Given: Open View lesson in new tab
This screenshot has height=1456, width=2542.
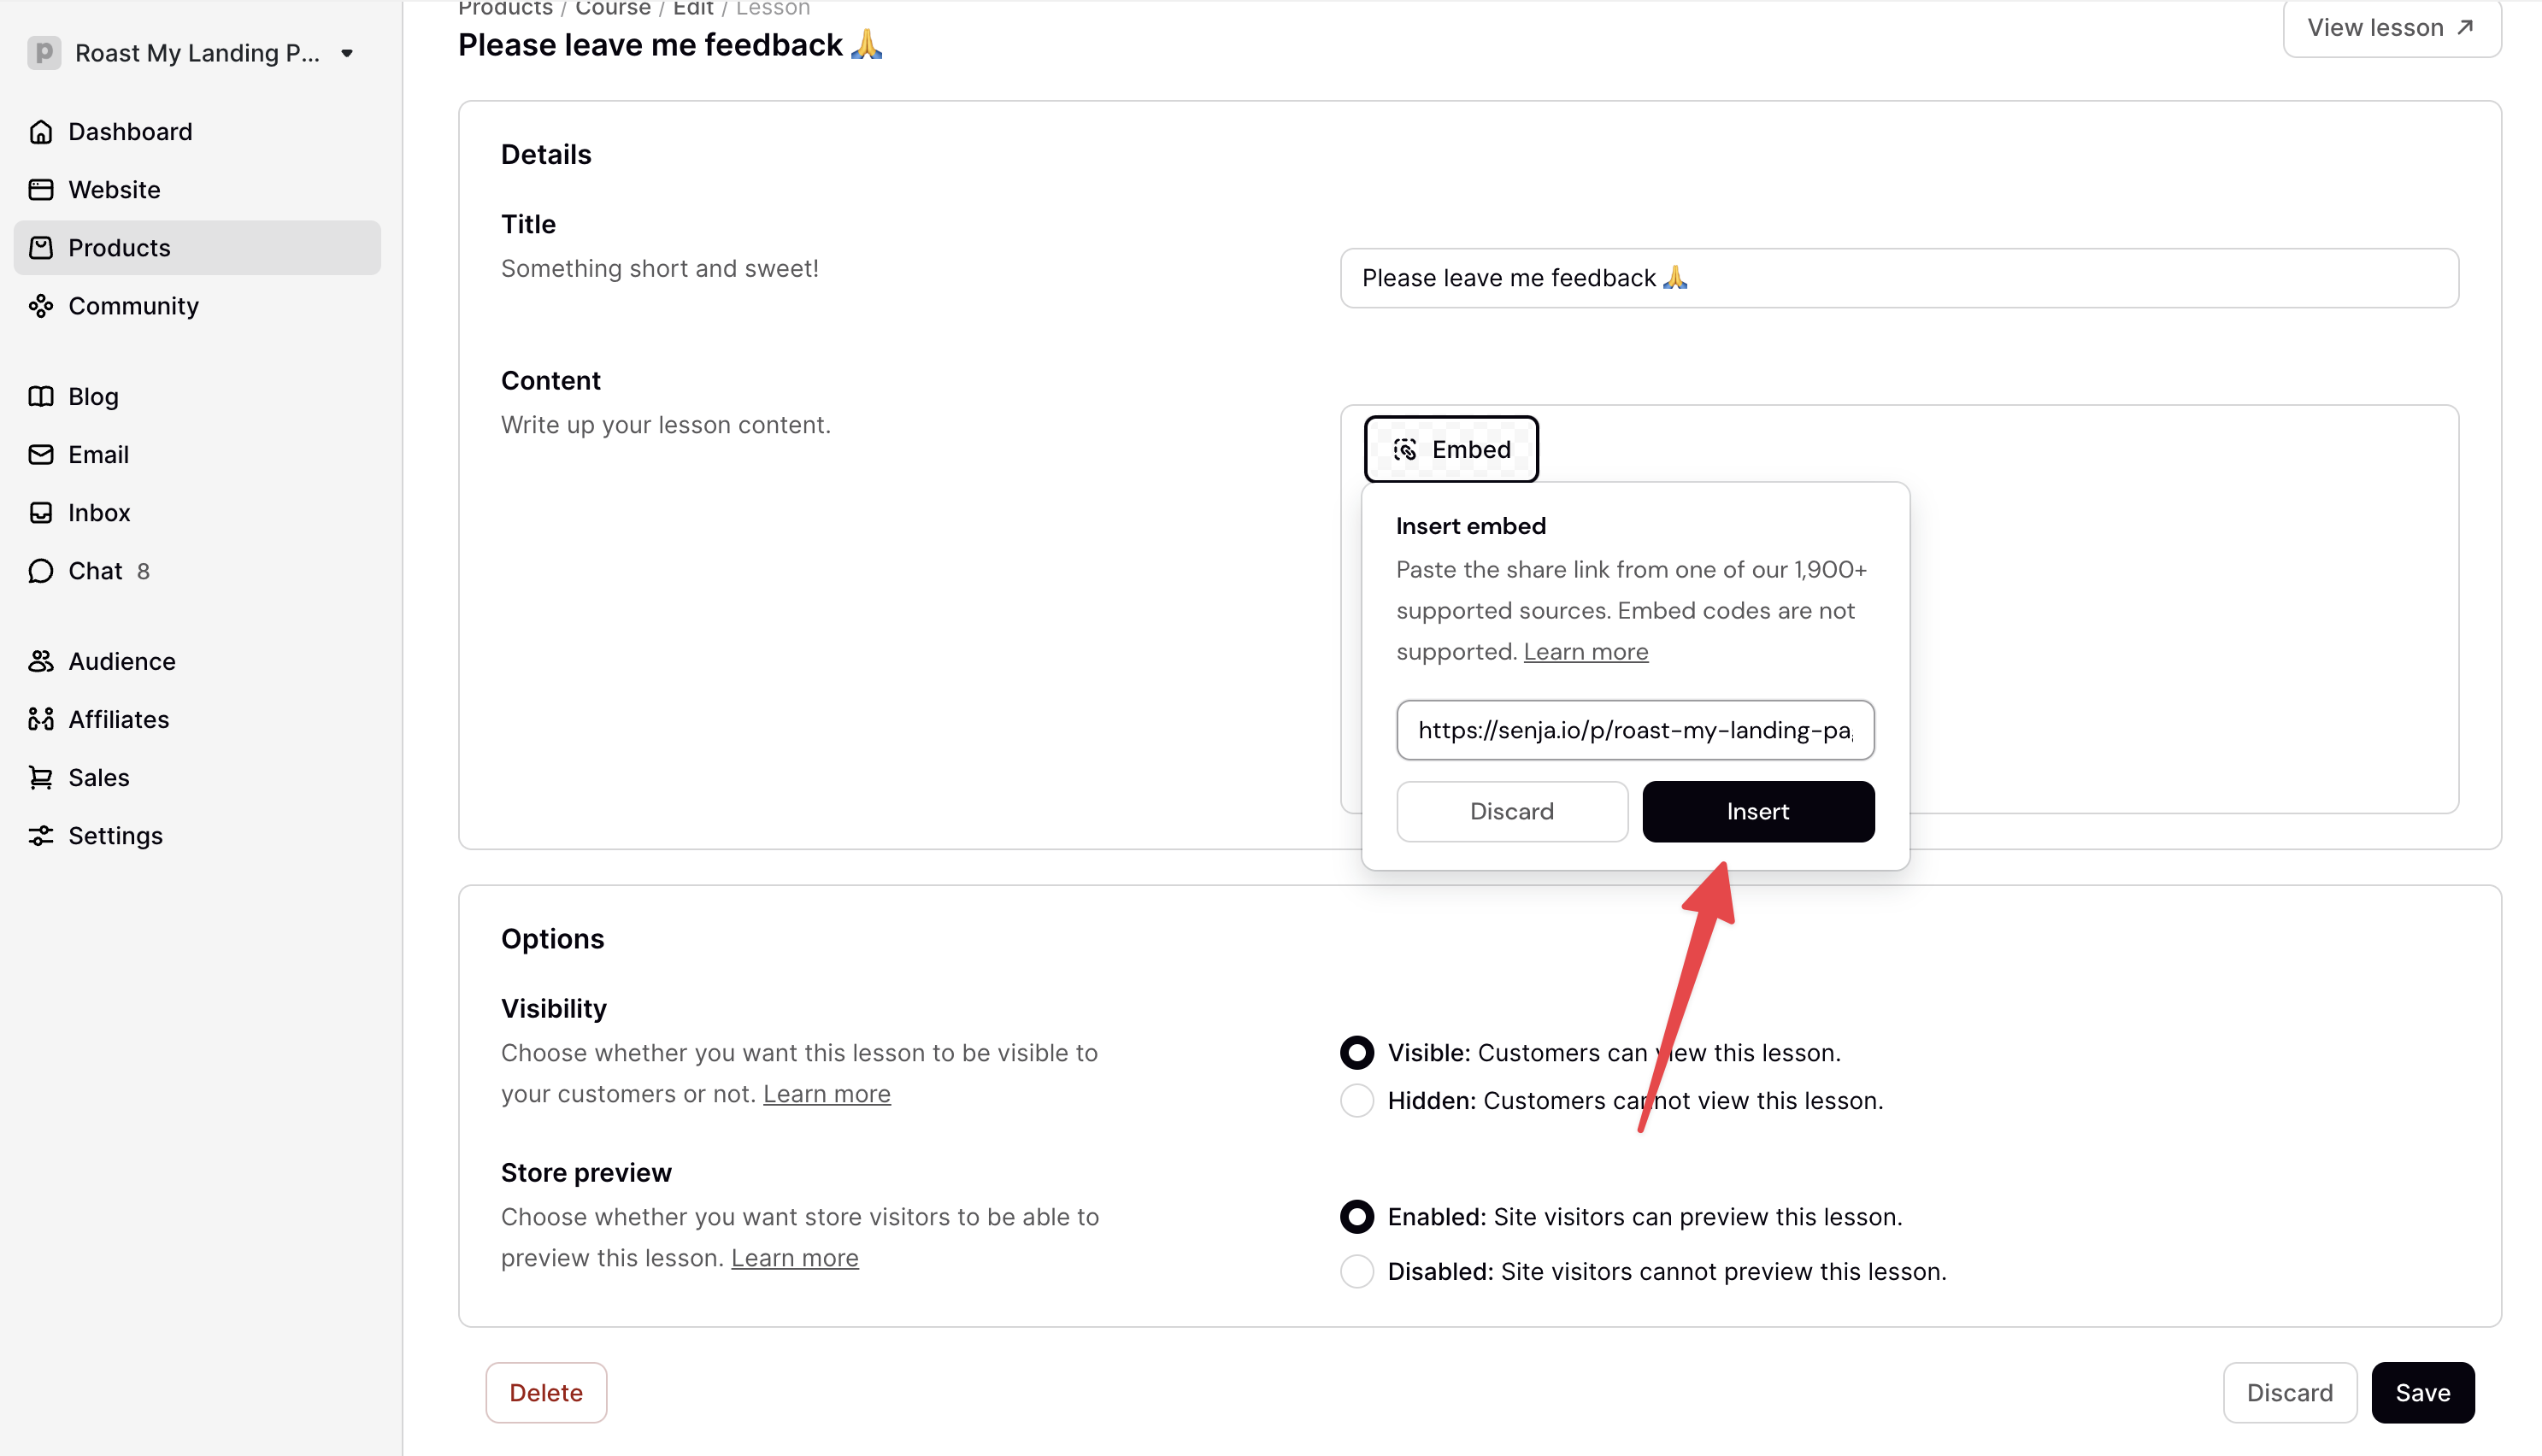Looking at the screenshot, I should click(x=2392, y=28).
